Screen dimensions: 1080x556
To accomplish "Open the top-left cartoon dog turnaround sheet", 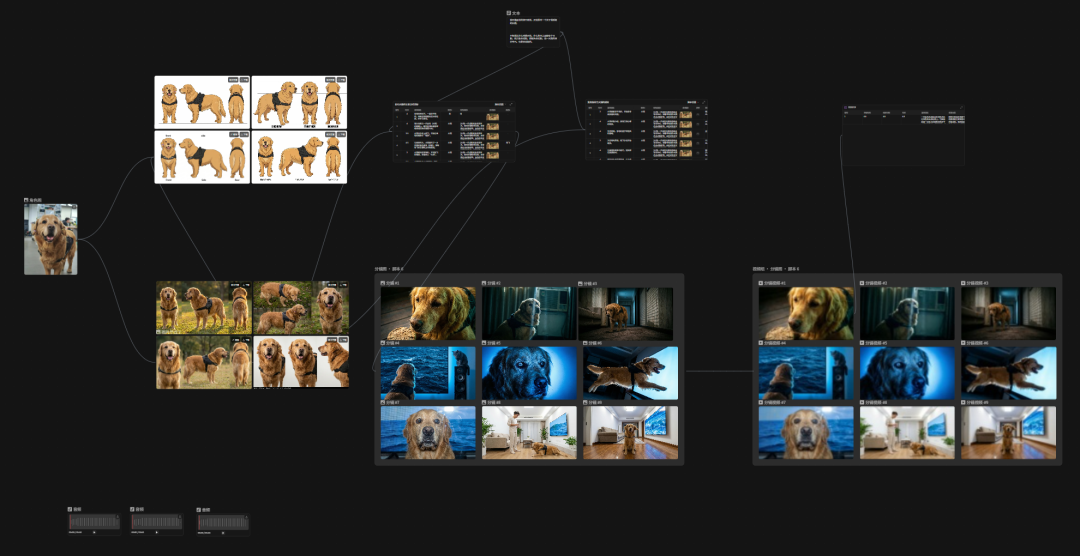I will (x=201, y=103).
